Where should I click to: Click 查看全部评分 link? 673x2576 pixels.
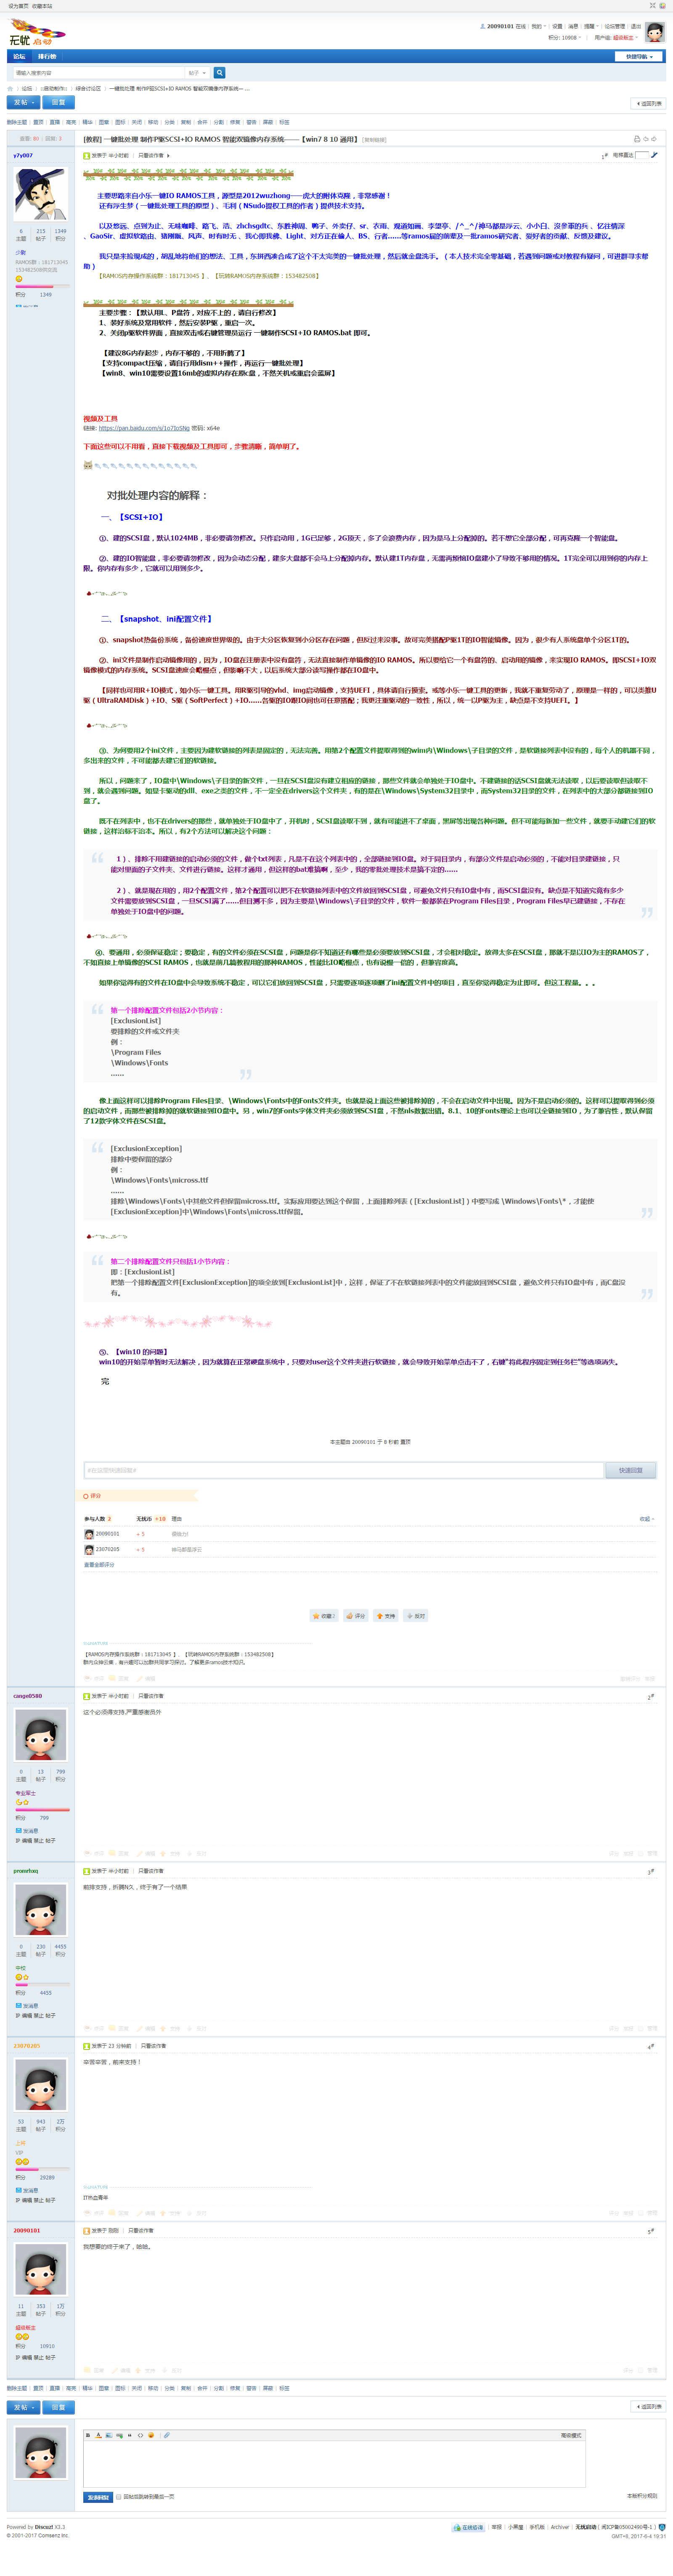pos(99,1565)
